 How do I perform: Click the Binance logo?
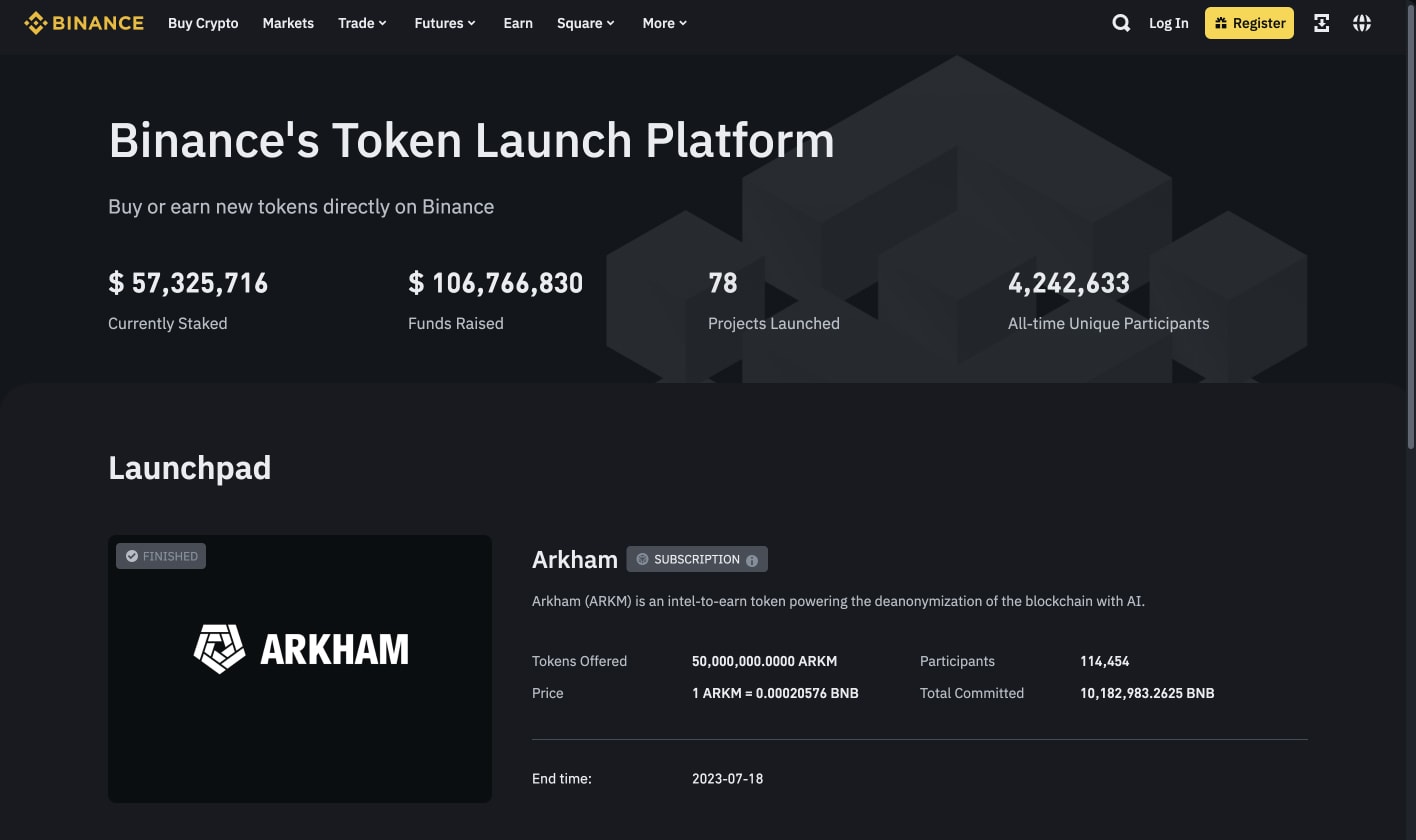click(x=84, y=23)
